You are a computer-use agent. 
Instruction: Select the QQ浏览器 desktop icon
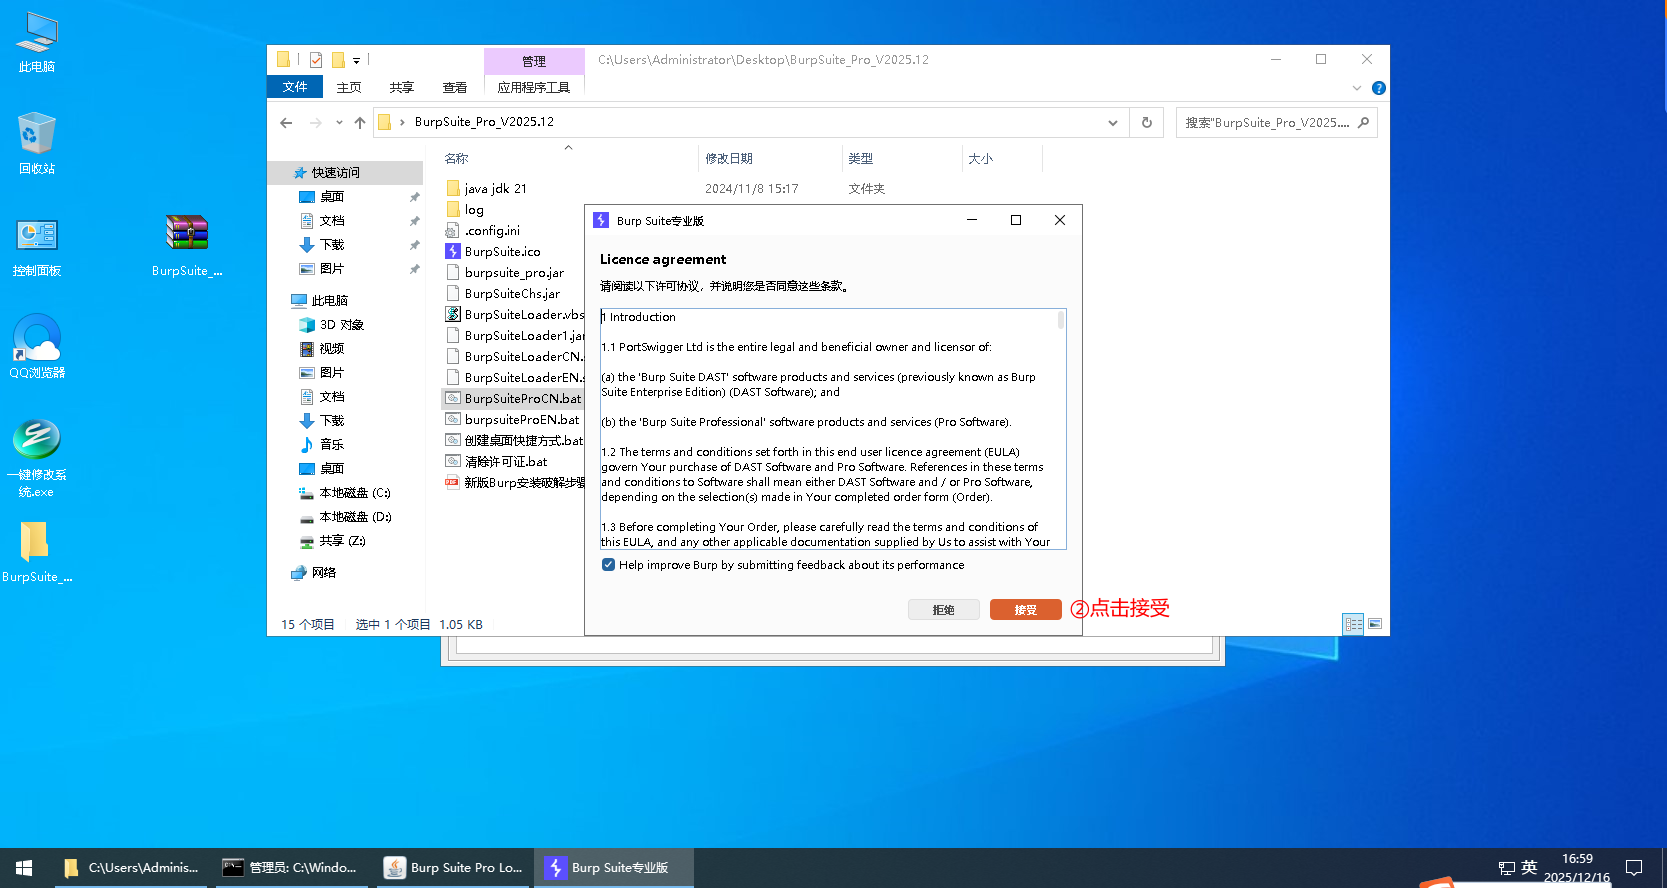37,345
